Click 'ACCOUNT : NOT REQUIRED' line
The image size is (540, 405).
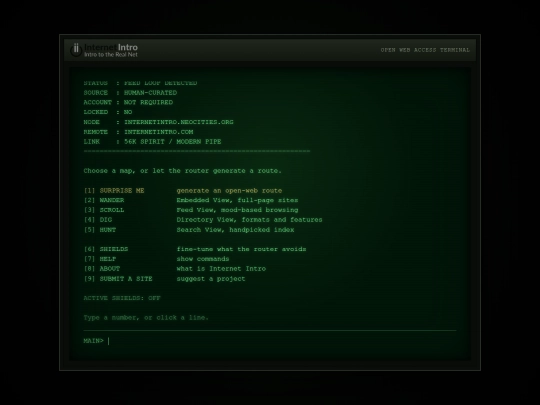tap(128, 103)
